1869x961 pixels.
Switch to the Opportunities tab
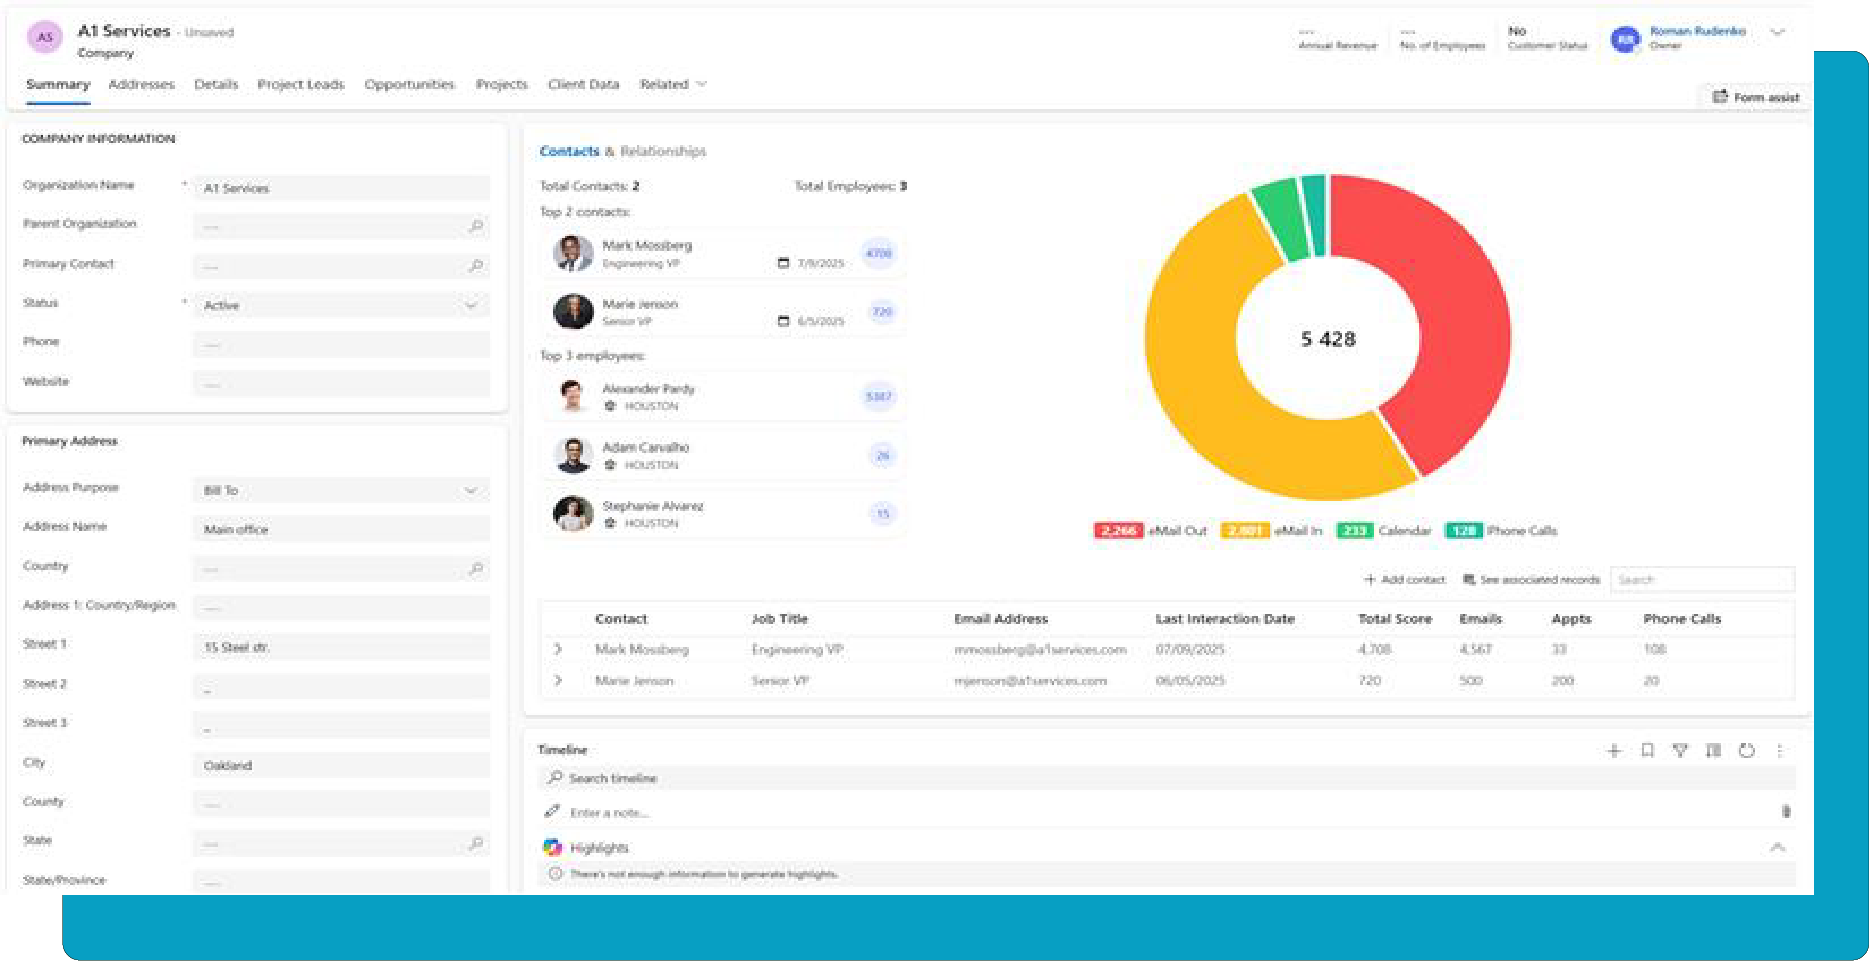pyautogui.click(x=409, y=84)
